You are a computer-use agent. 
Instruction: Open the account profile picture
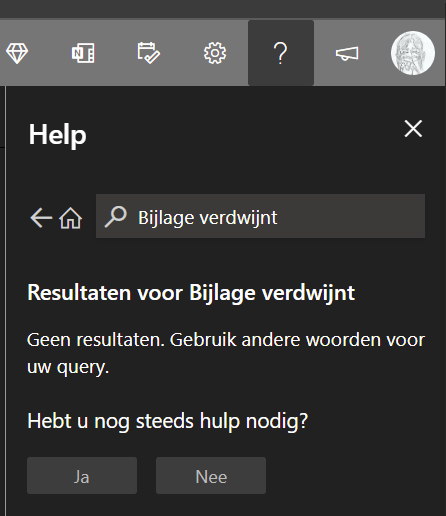(413, 53)
